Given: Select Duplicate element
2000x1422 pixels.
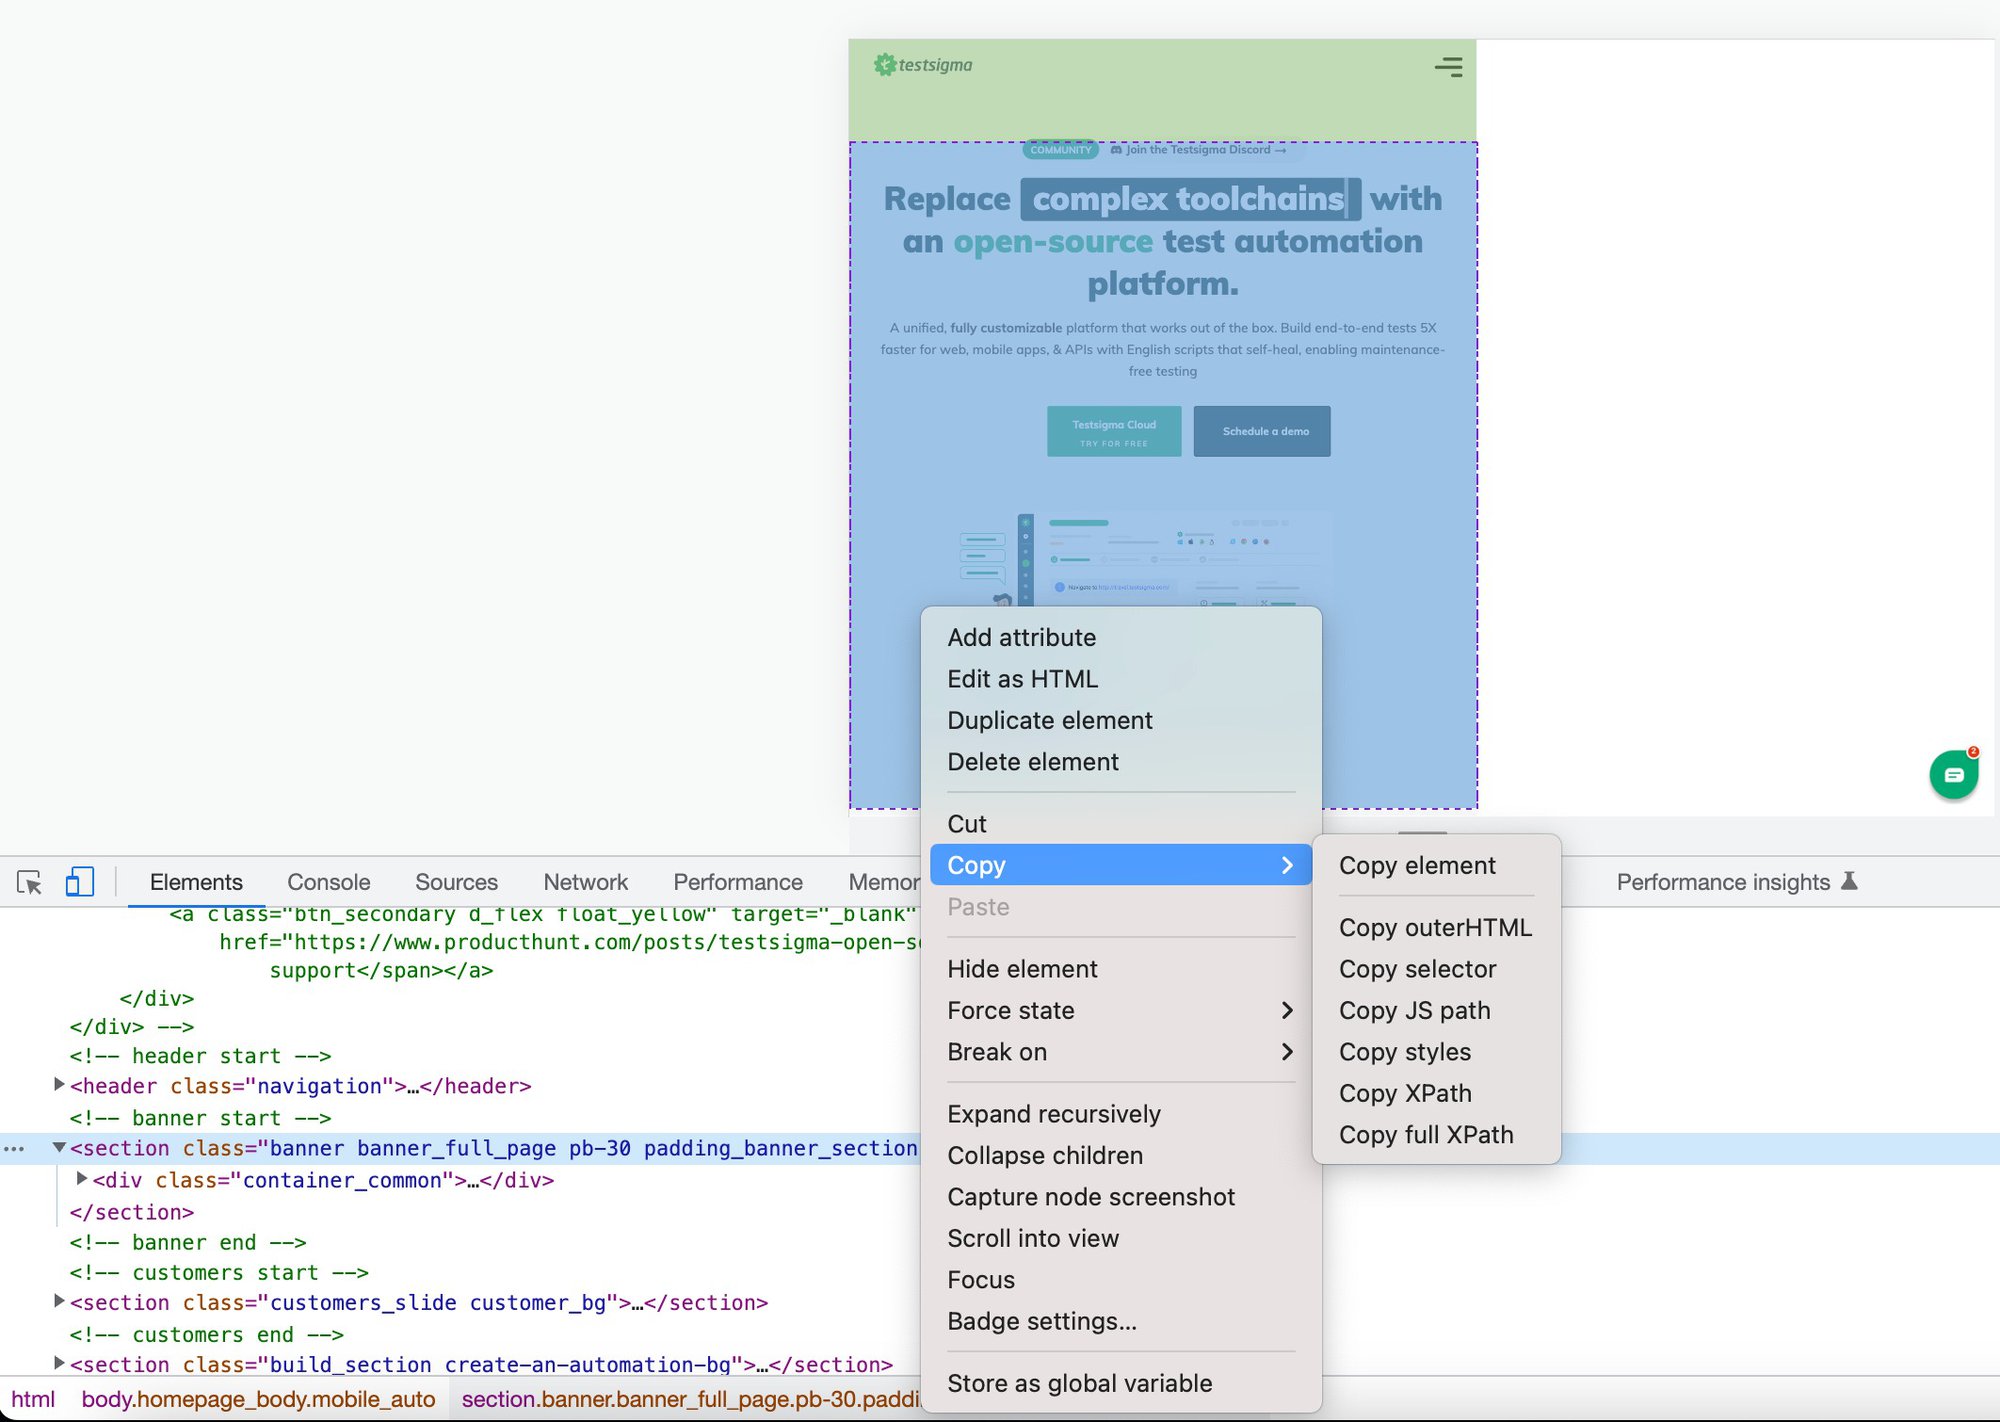Looking at the screenshot, I should (1121, 720).
